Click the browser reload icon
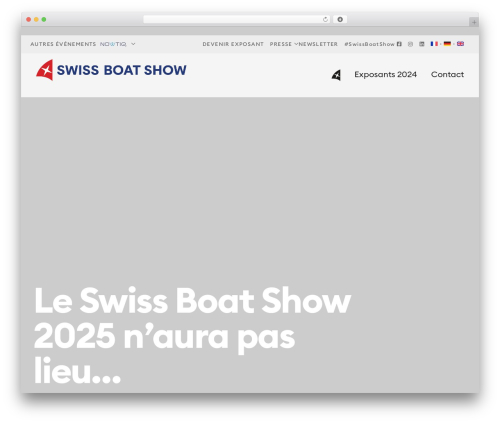500x423 pixels. [325, 19]
